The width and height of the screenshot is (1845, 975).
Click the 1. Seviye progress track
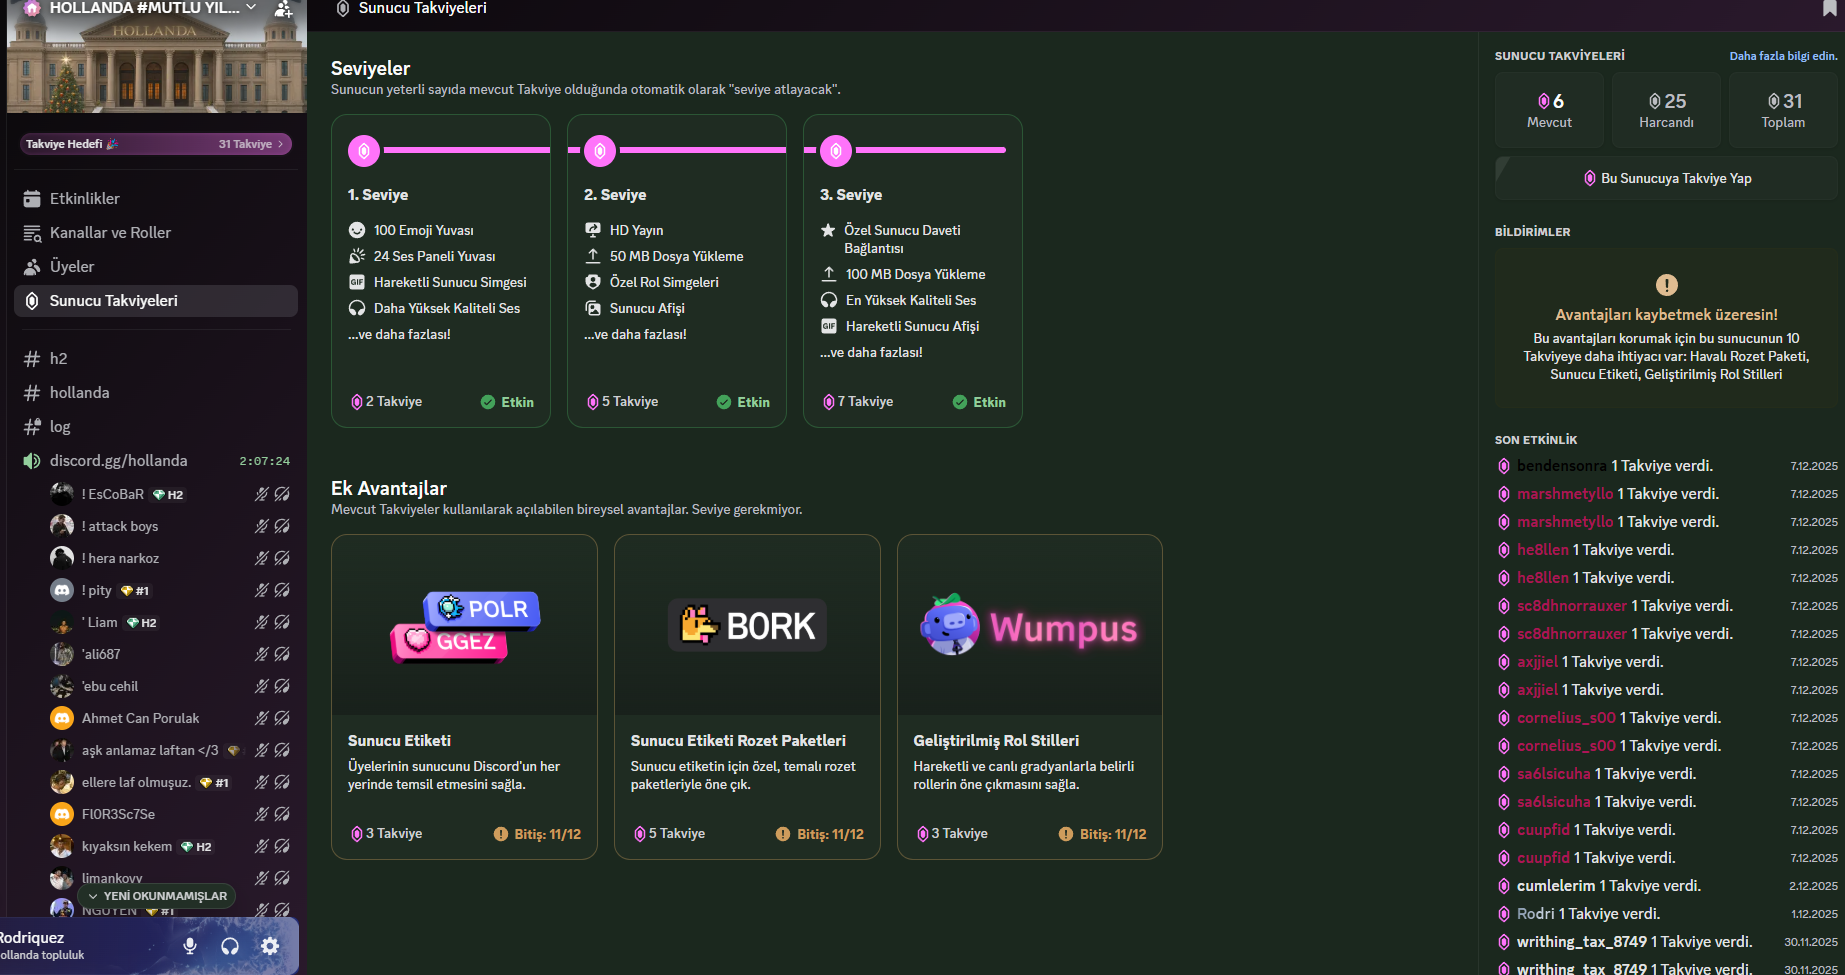(x=467, y=150)
